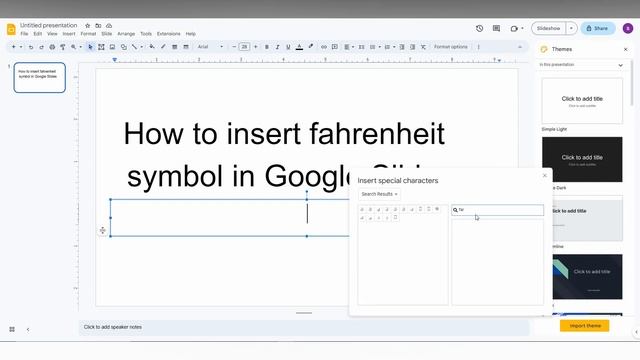Screen dimensions: 640x360
Task: Click the Zoom magnifier tool
Action: (x=74, y=47)
